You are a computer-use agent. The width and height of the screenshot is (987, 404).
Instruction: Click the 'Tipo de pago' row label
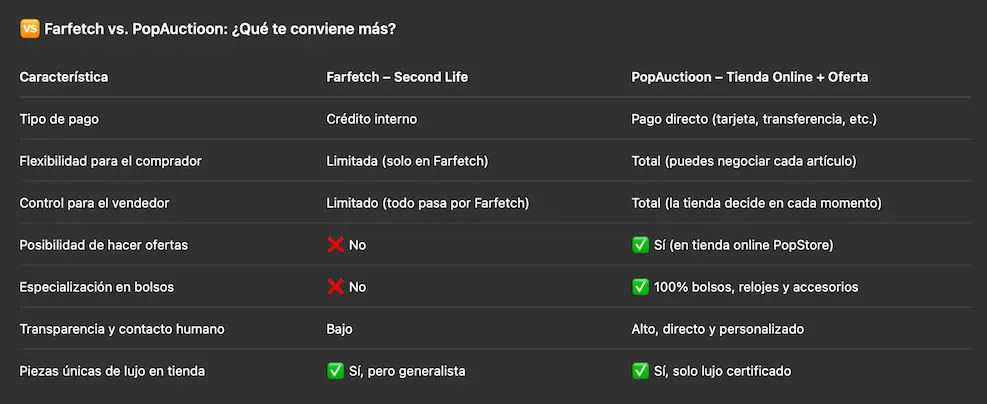[x=59, y=119]
